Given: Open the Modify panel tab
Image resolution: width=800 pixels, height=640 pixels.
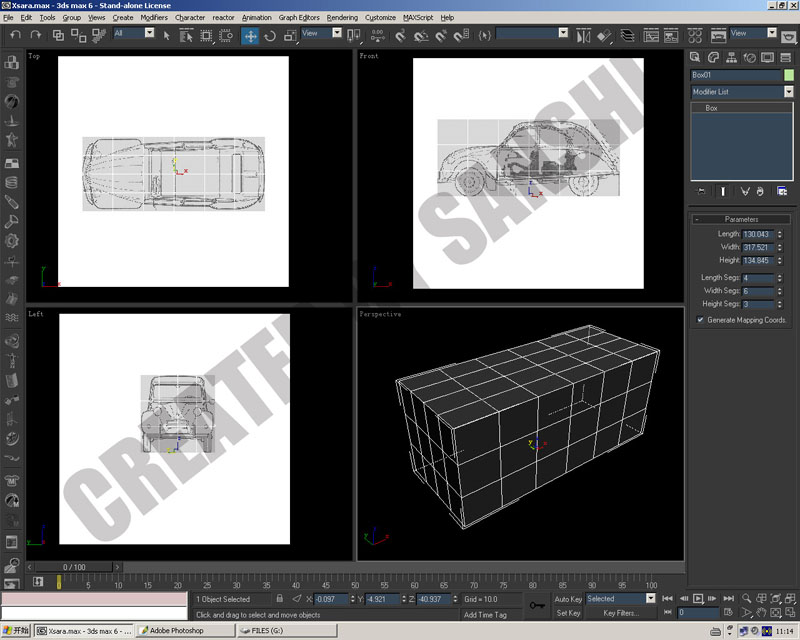Looking at the screenshot, I should click(713, 57).
